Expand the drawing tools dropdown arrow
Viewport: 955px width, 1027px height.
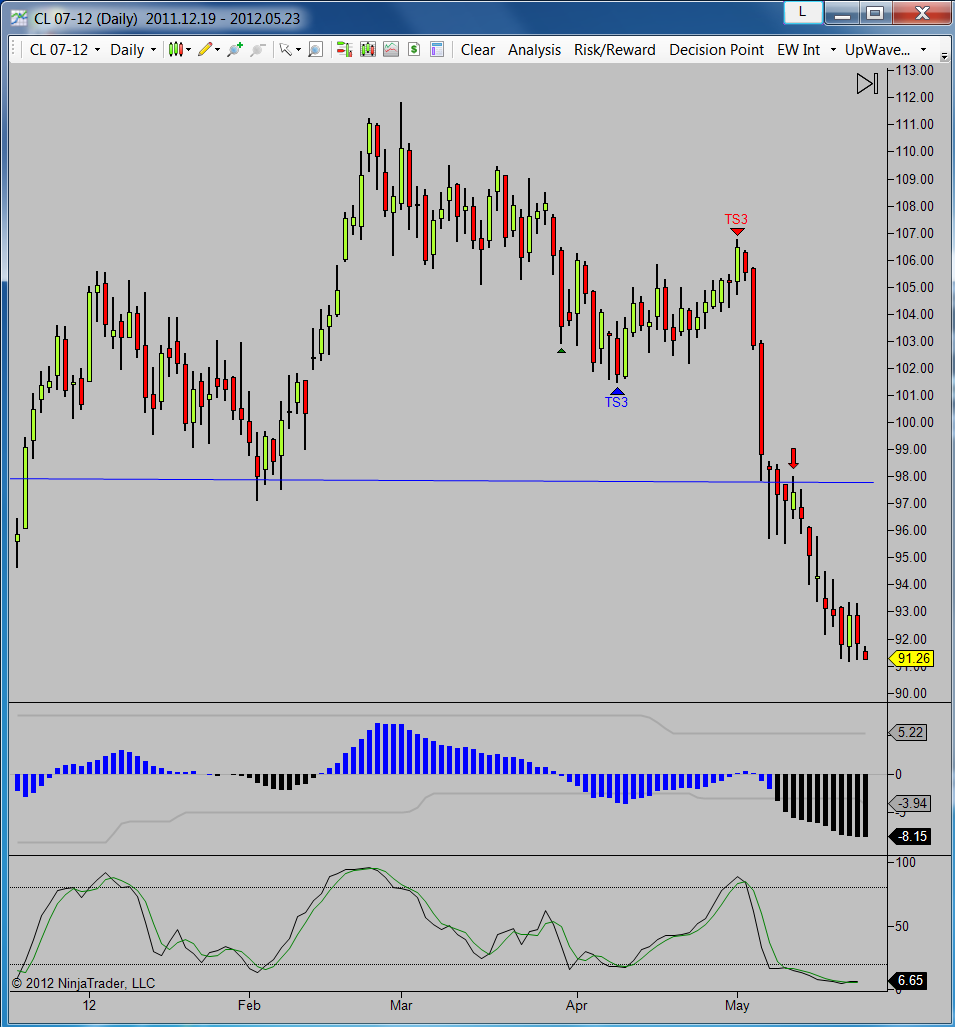tap(217, 50)
